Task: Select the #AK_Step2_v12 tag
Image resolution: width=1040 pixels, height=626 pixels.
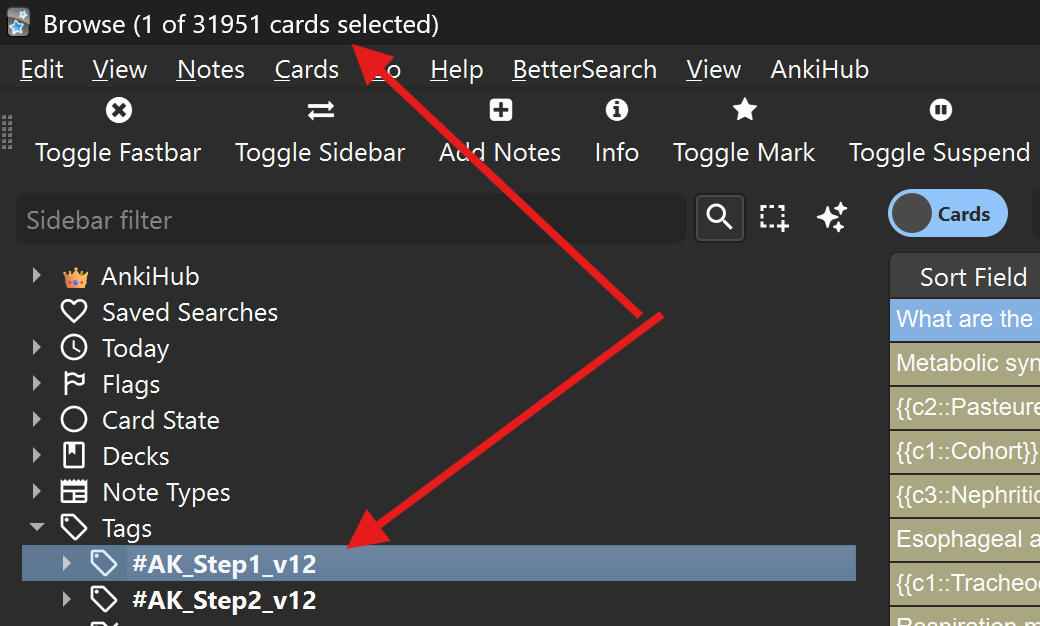Action: [x=223, y=600]
